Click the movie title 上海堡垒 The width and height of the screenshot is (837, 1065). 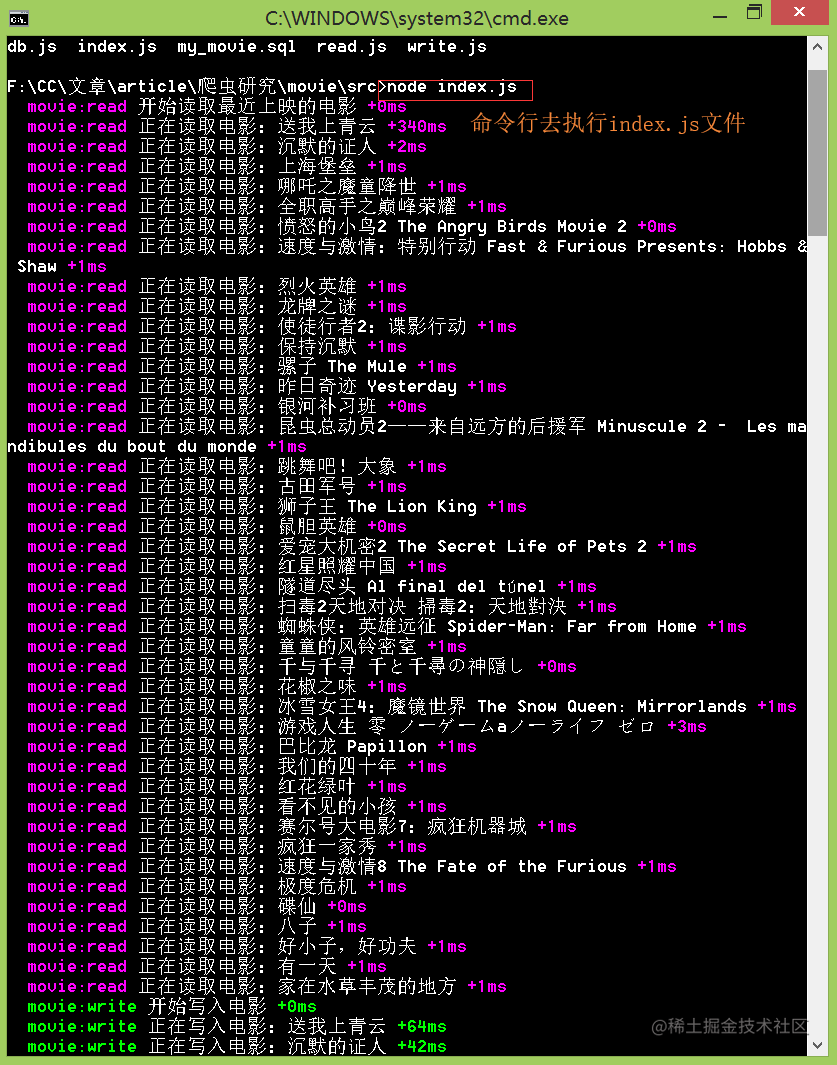317,166
